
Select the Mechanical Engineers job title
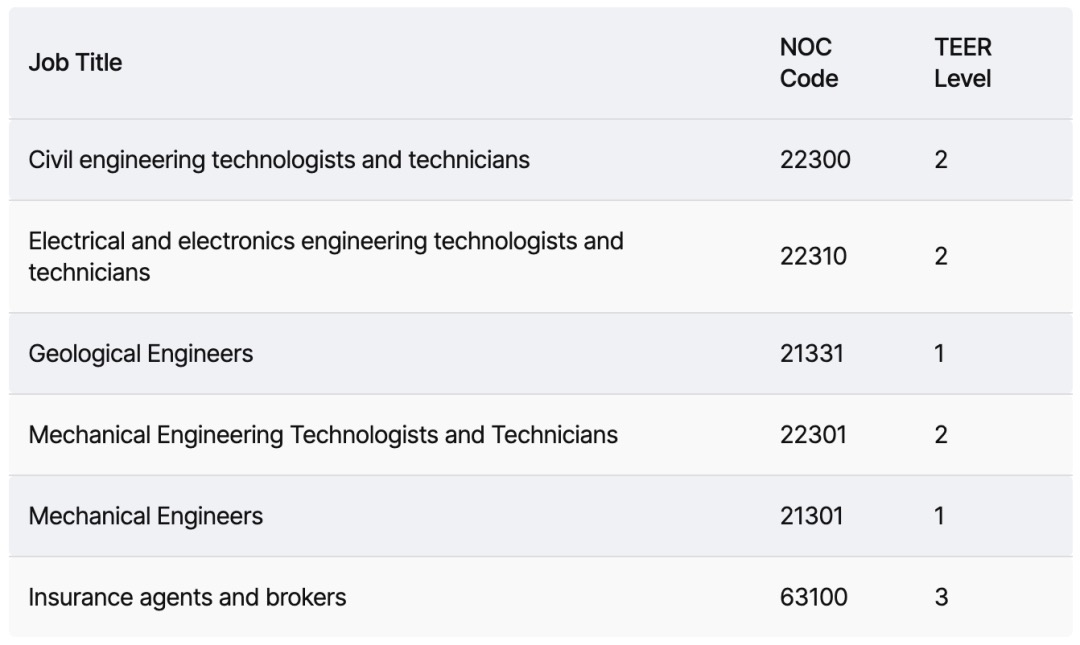click(145, 516)
